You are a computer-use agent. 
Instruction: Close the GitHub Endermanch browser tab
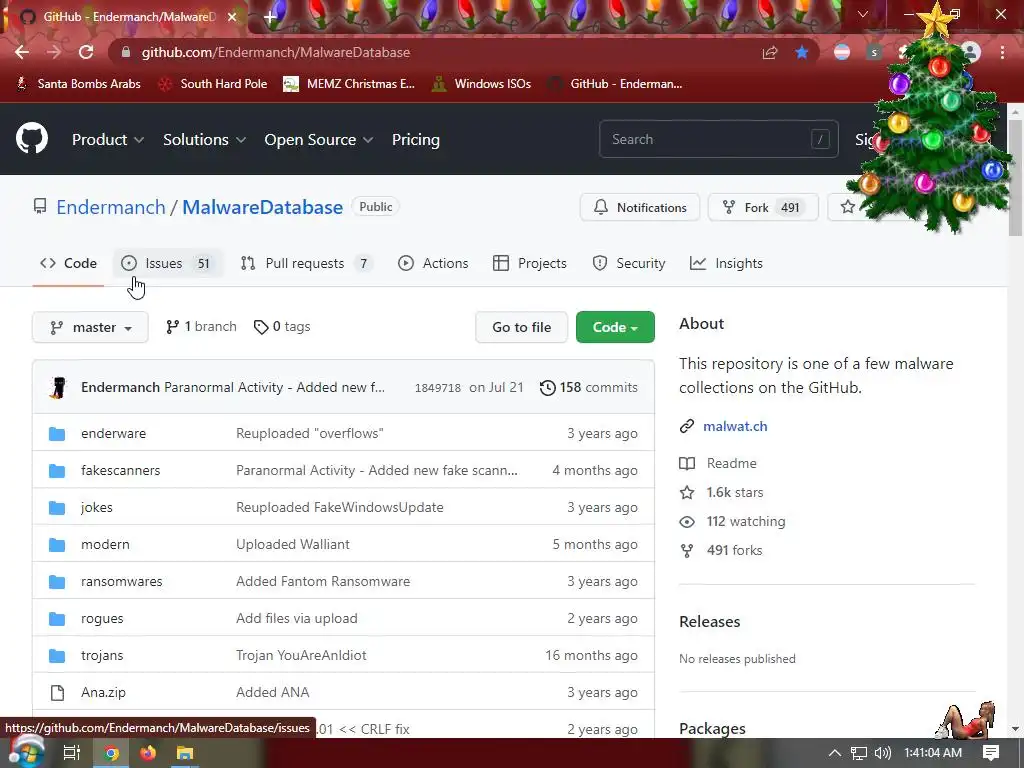232,17
